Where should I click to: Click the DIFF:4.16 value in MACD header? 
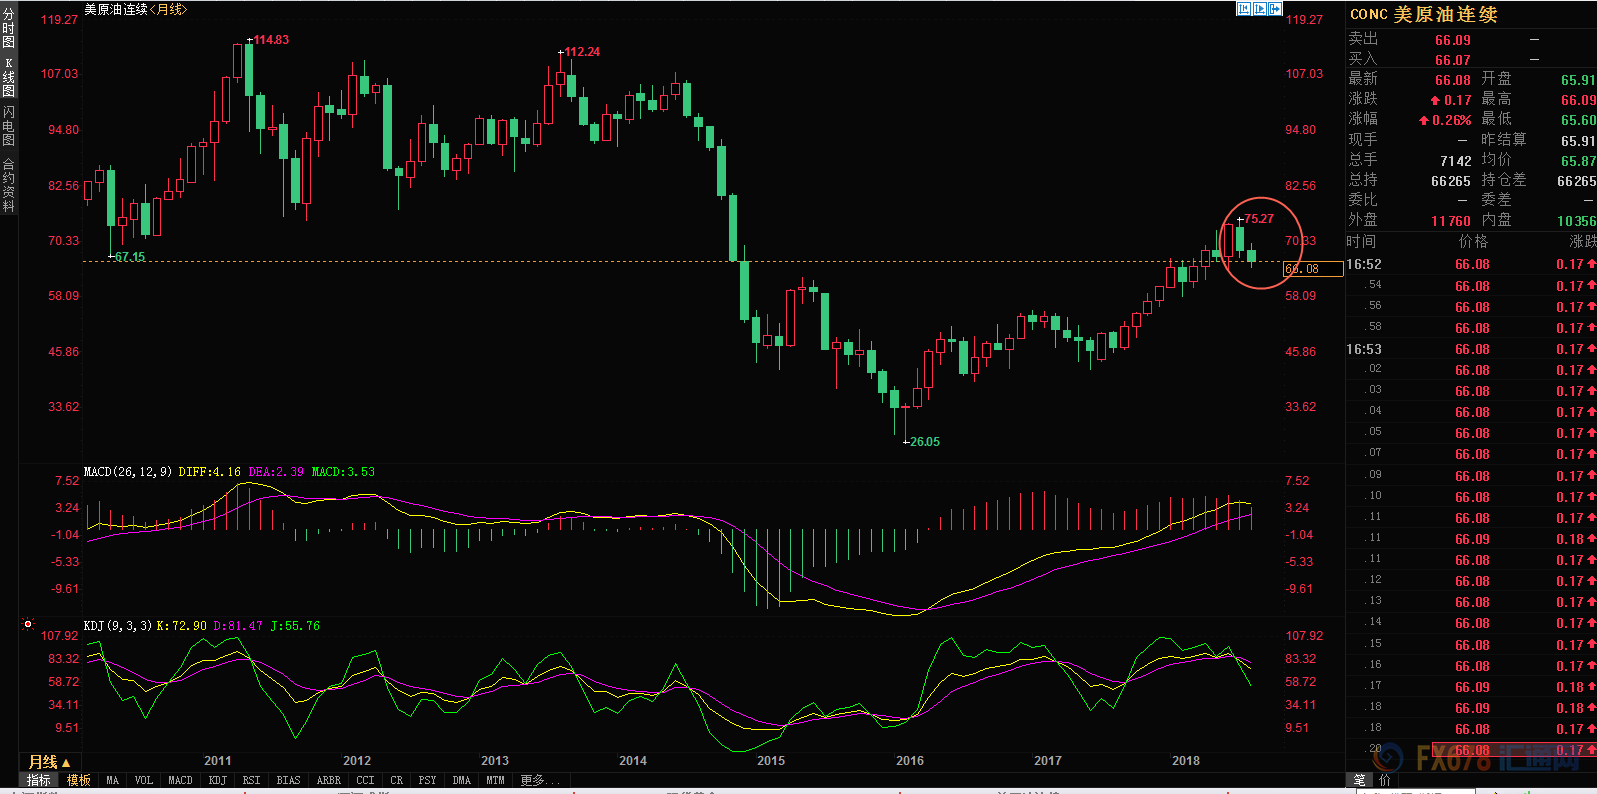[209, 471]
